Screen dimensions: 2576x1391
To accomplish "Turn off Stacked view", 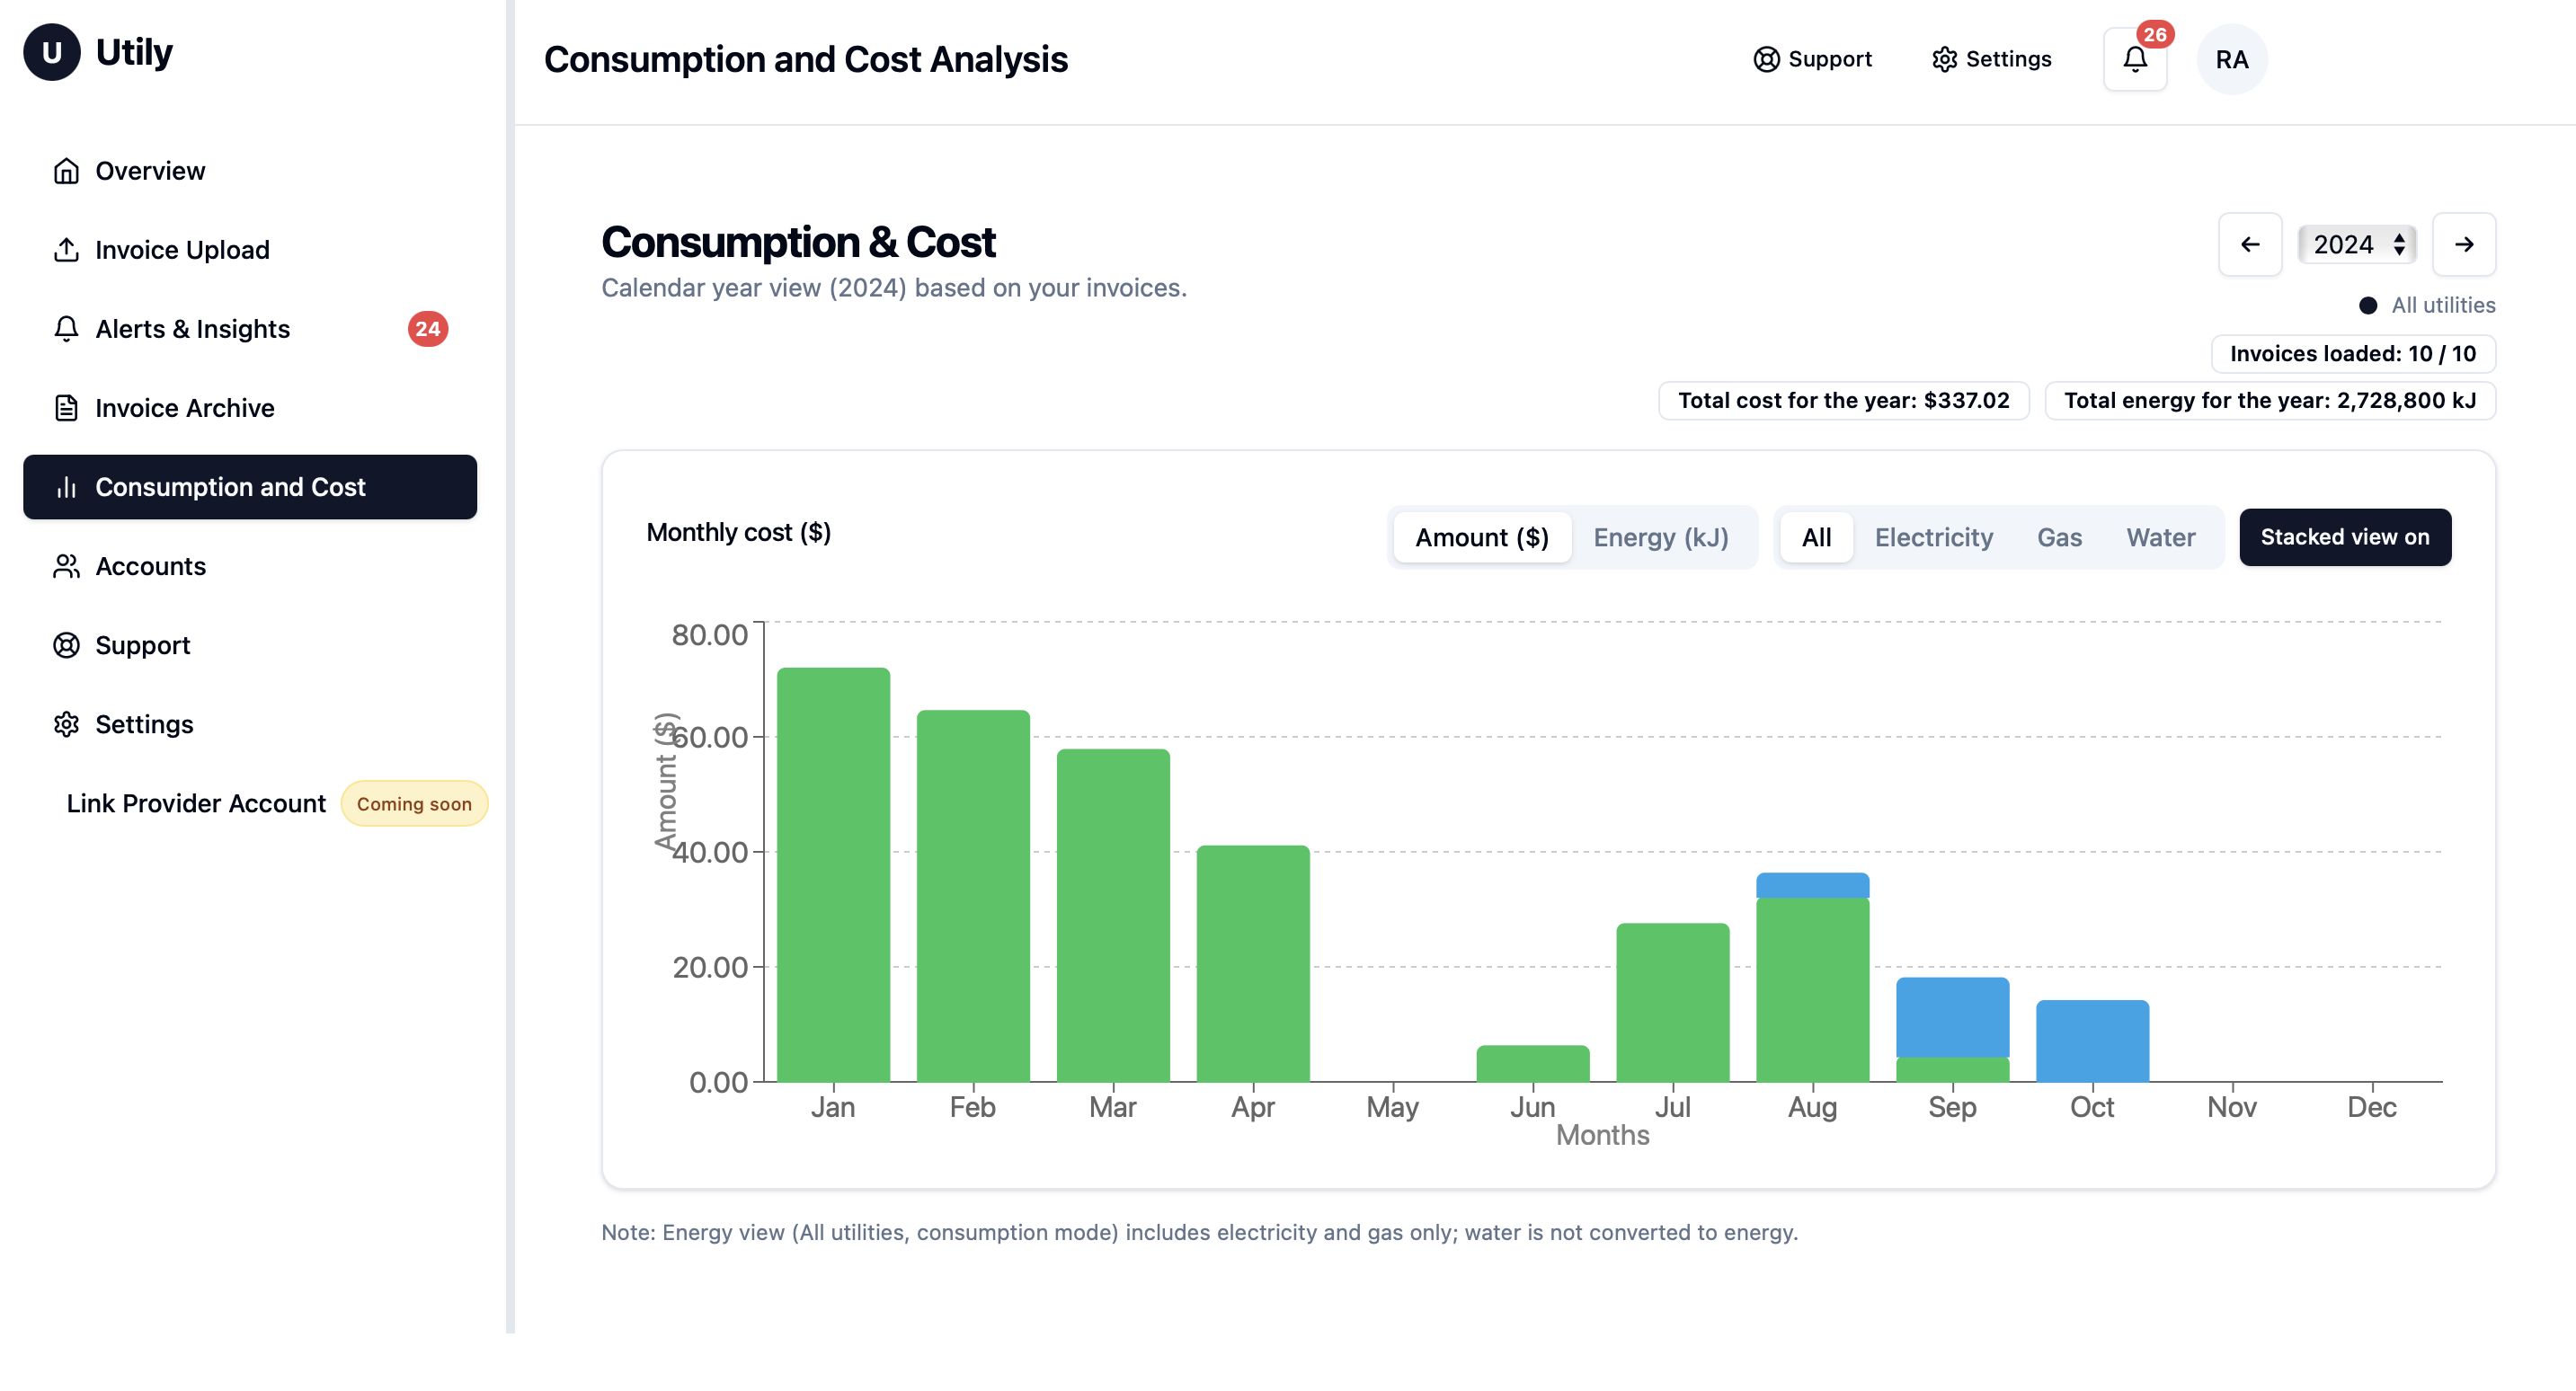I will coord(2344,537).
